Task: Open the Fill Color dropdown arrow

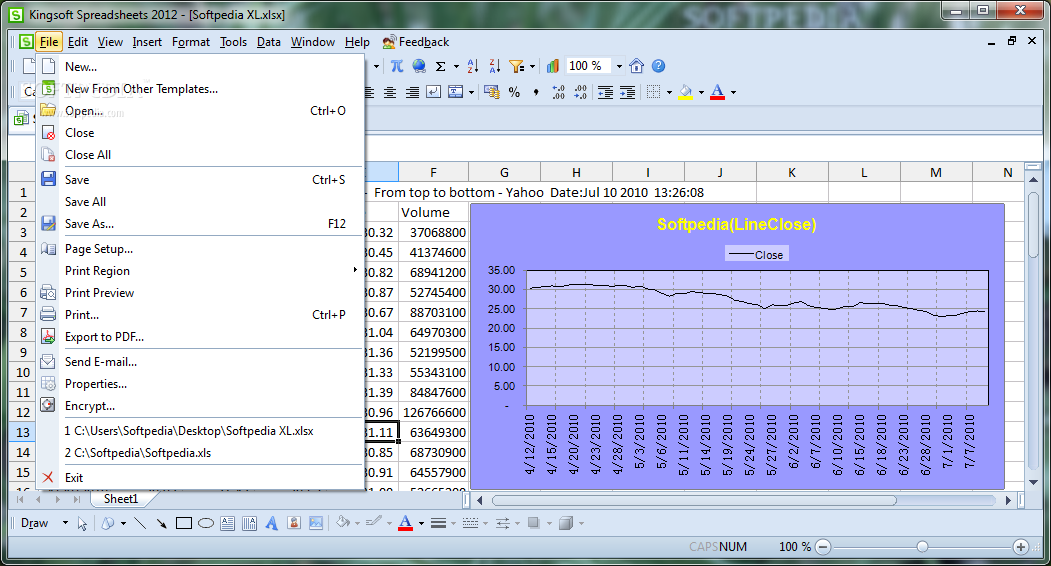Action: (701, 93)
